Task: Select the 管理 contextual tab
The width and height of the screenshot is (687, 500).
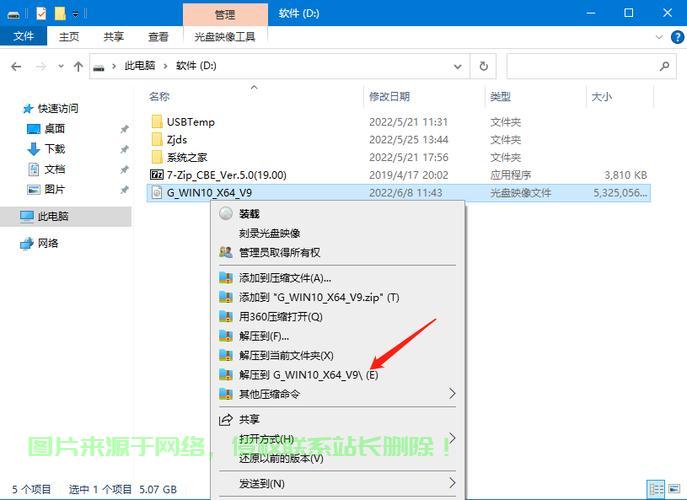Action: pyautogui.click(x=225, y=14)
